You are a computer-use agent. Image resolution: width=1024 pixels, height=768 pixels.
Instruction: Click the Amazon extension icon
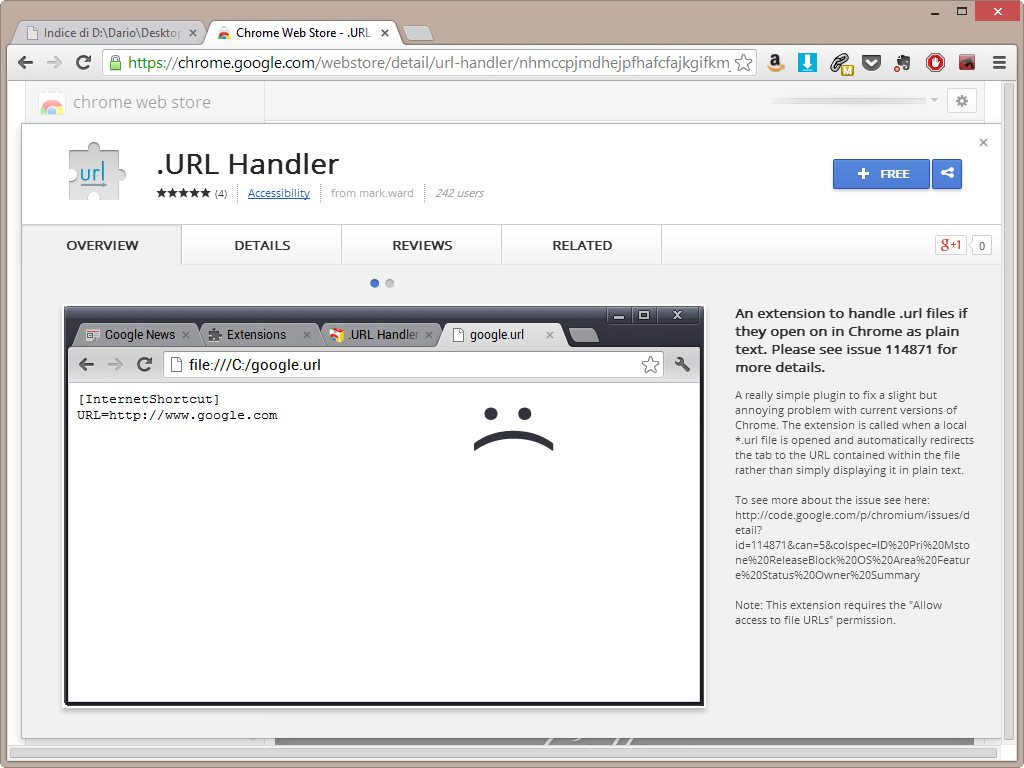coord(775,62)
